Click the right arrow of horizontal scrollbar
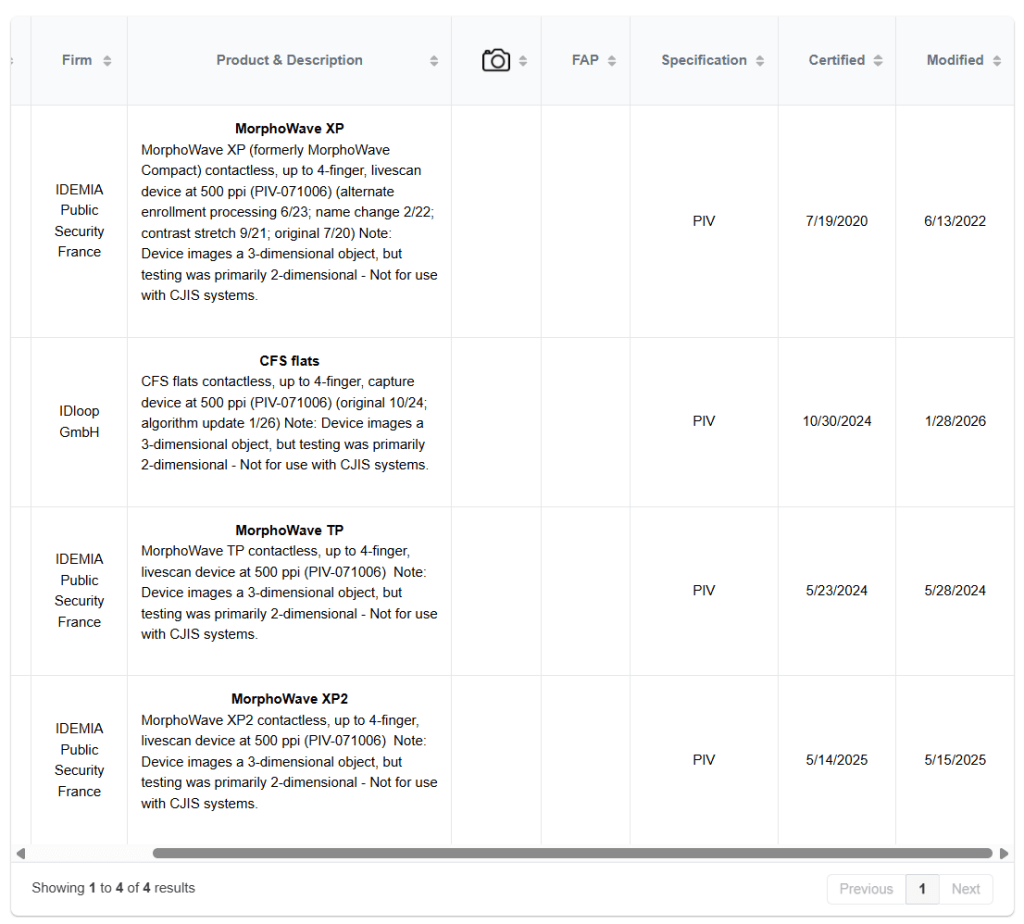Image resolution: width=1024 pixels, height=924 pixels. tap(1004, 853)
